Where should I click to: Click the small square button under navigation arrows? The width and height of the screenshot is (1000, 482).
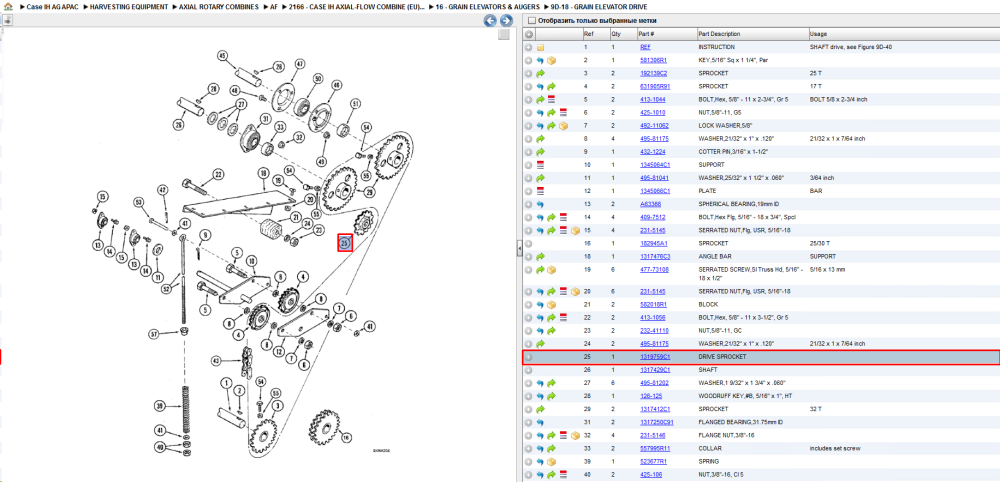pyautogui.click(x=504, y=34)
